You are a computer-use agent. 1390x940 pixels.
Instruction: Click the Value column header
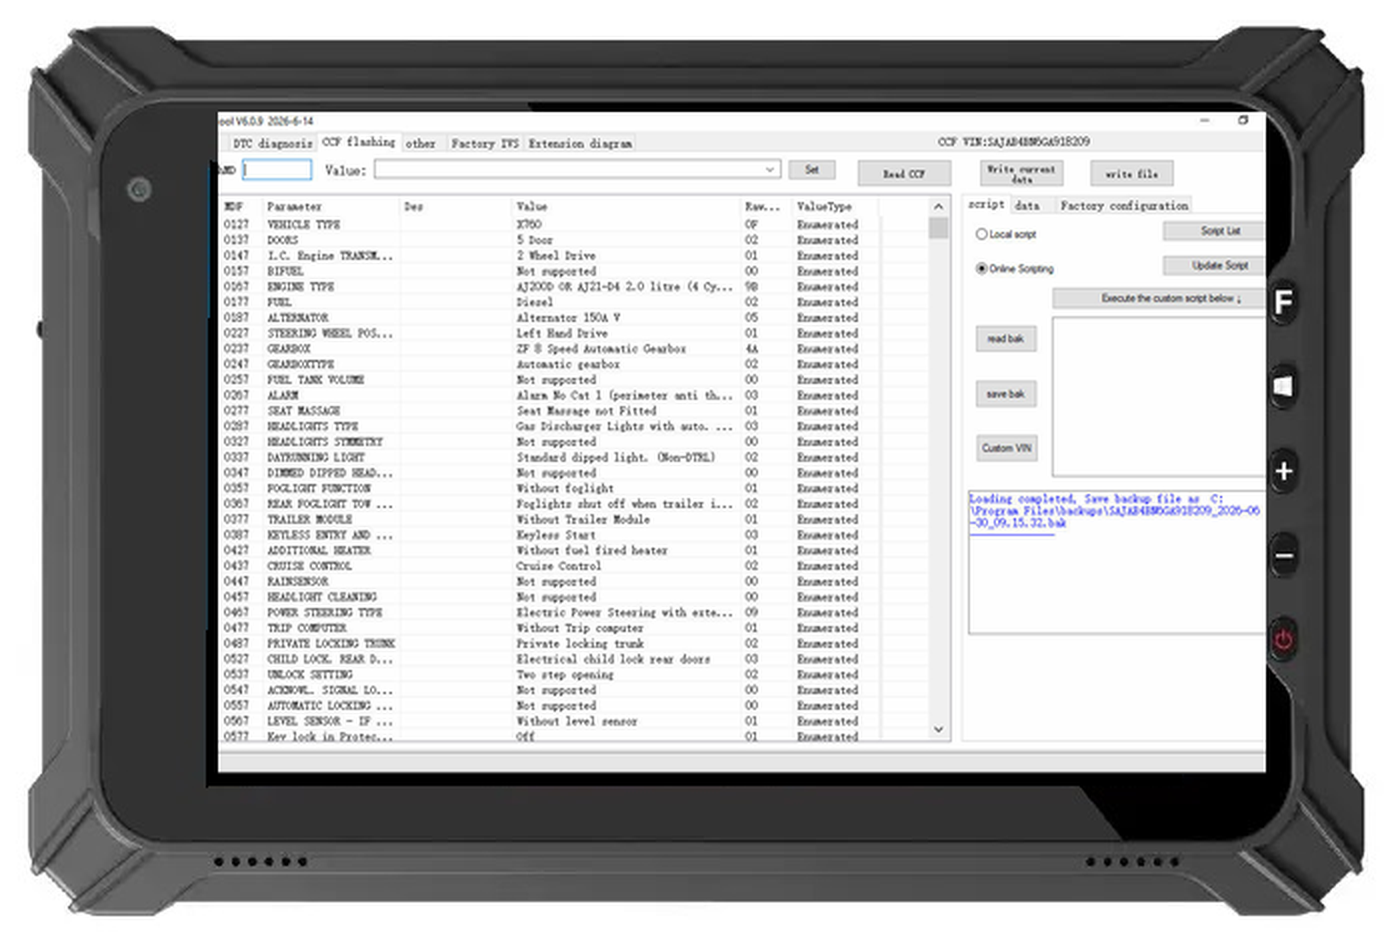coord(626,207)
